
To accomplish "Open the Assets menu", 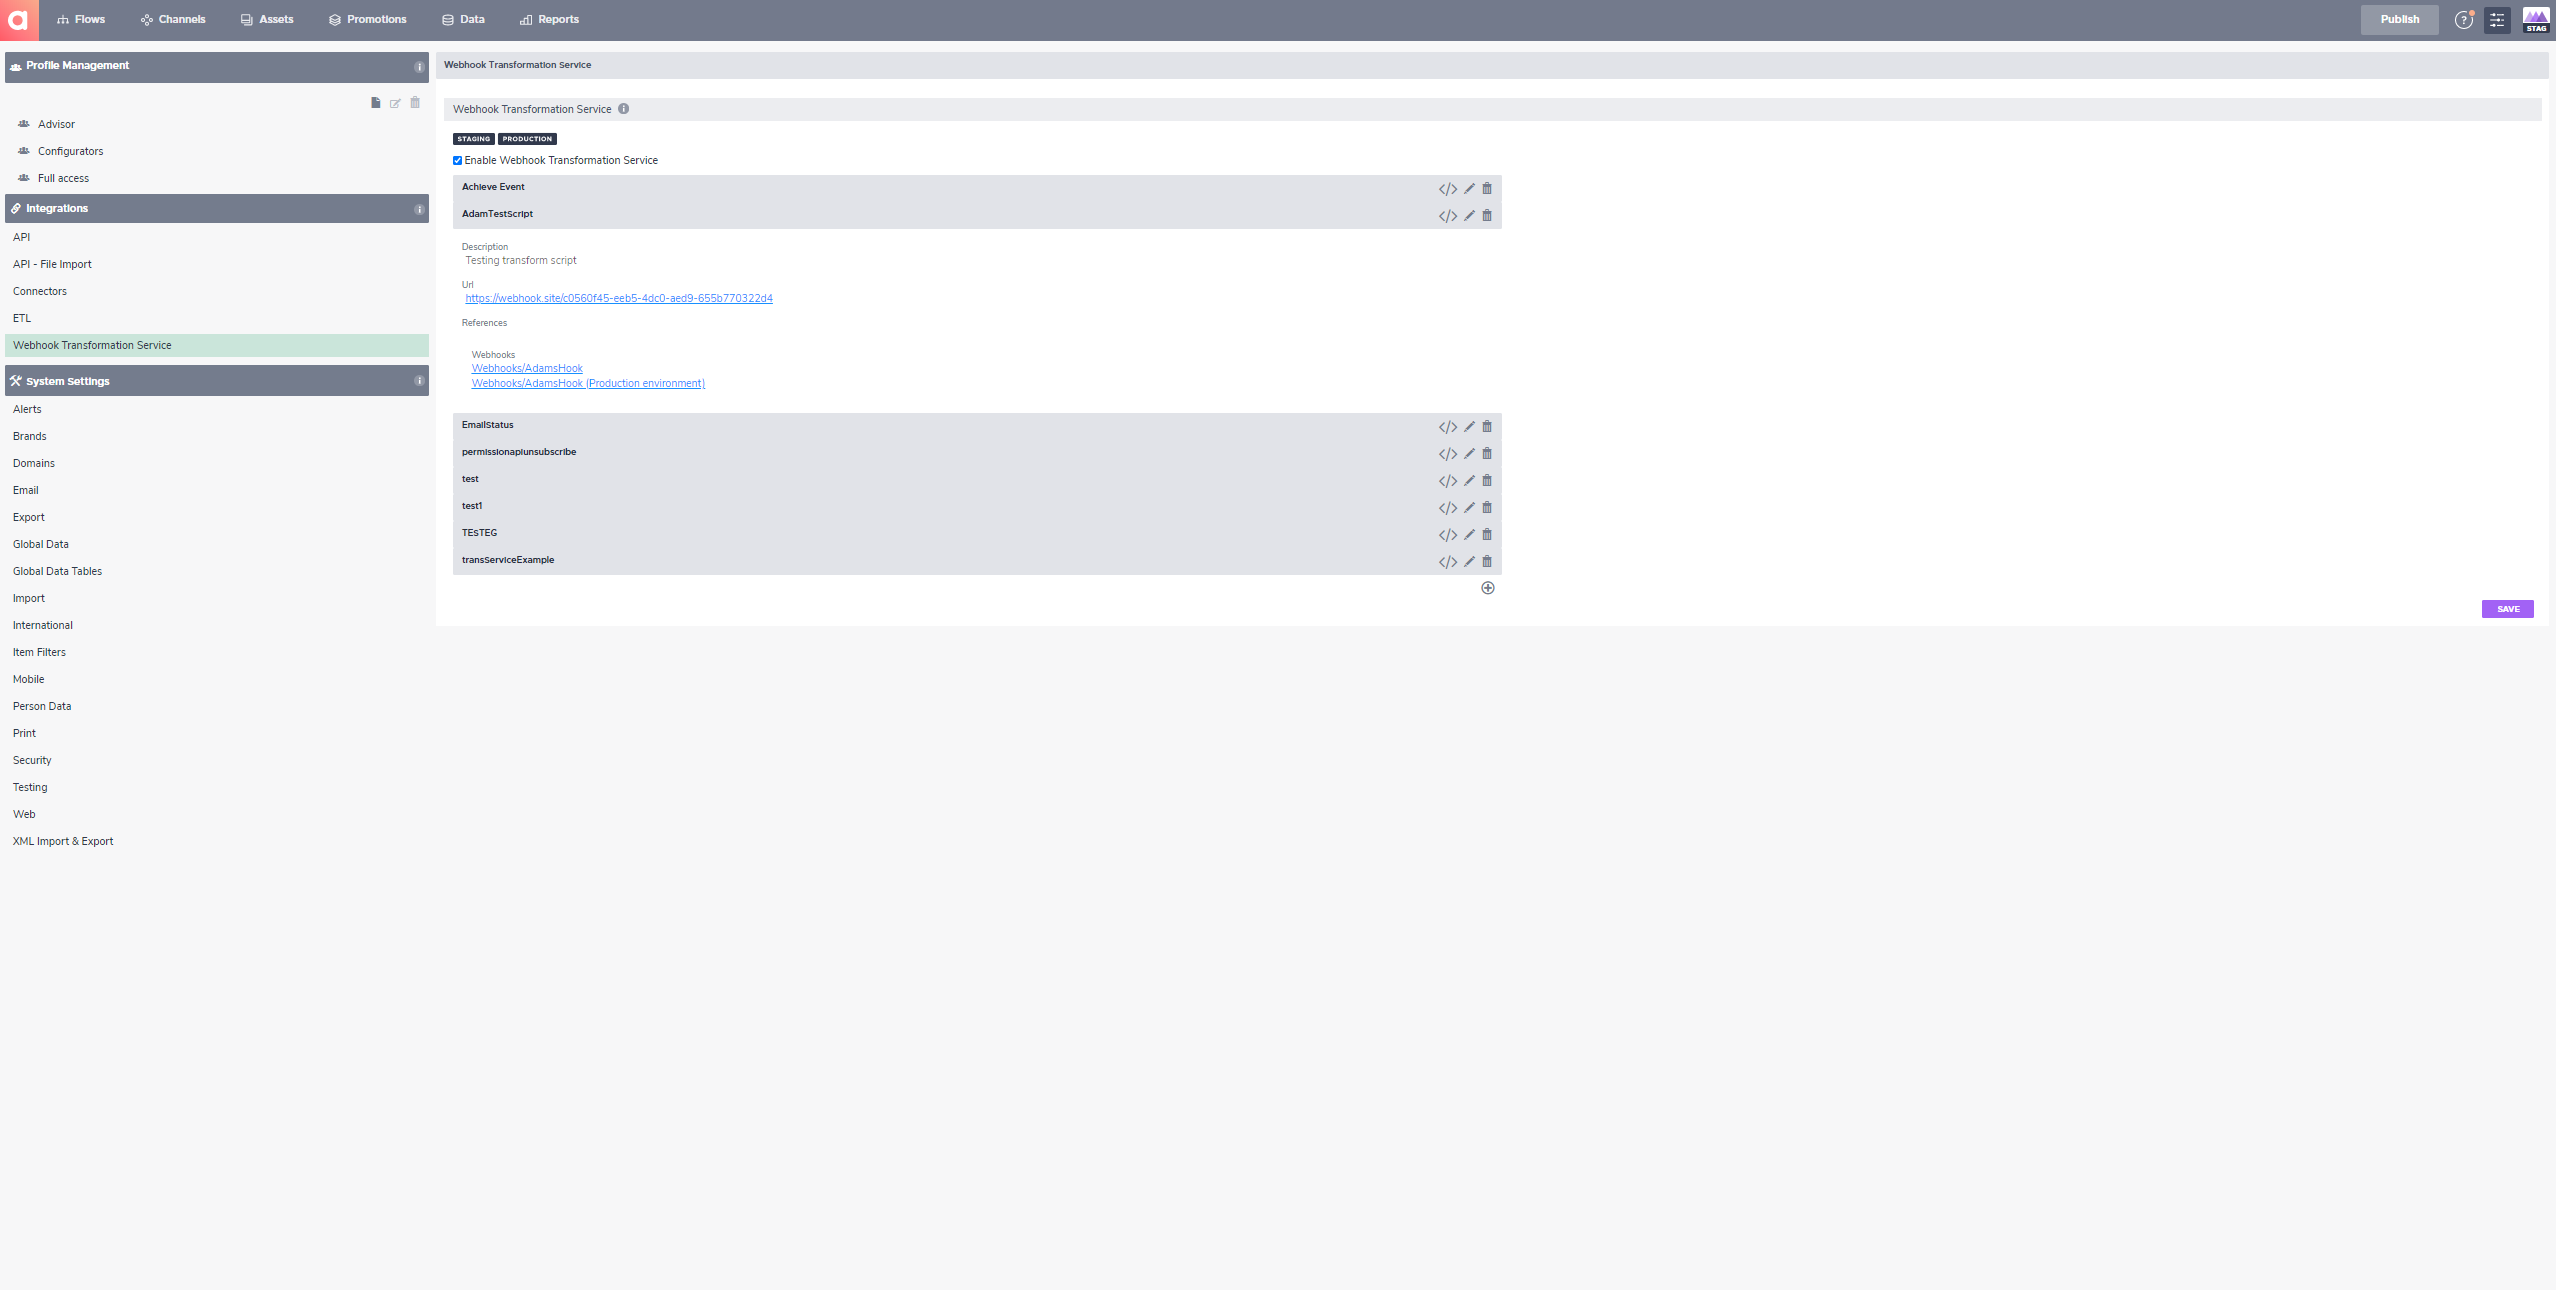I will (267, 20).
